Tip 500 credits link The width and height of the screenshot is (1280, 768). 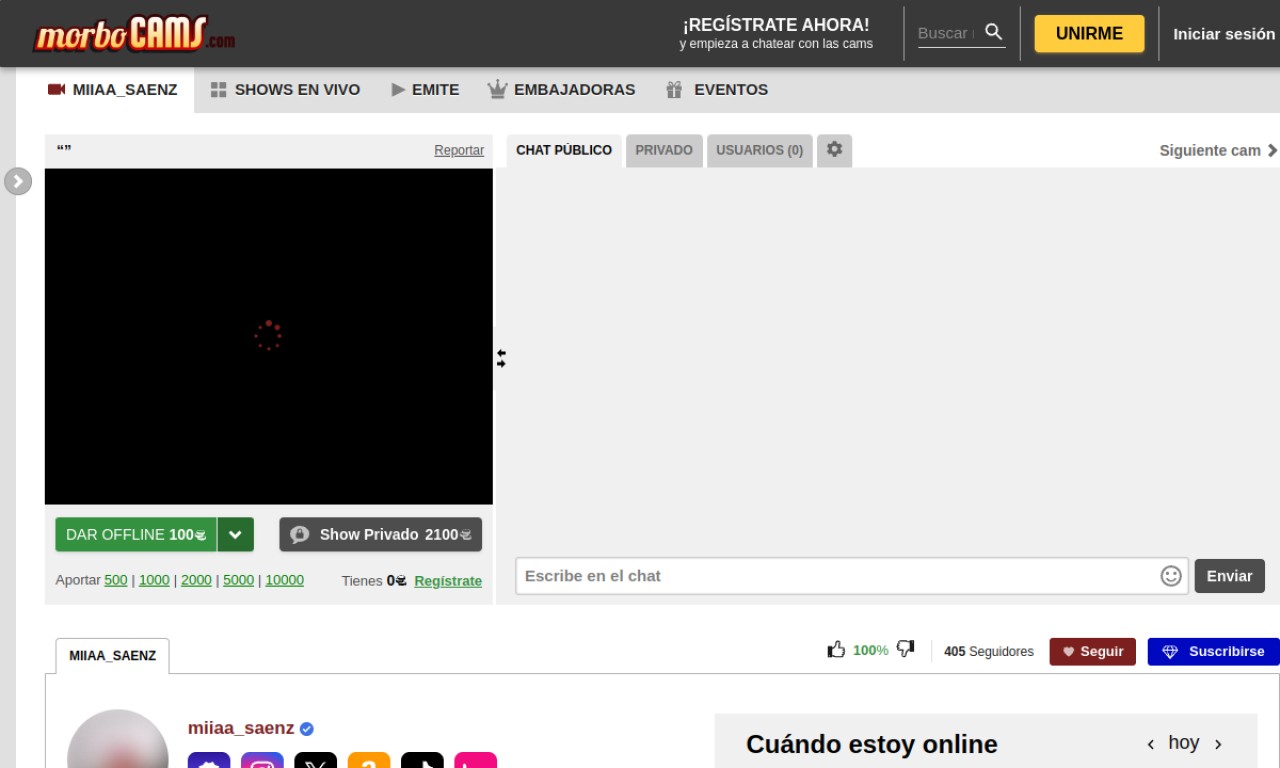(116, 580)
